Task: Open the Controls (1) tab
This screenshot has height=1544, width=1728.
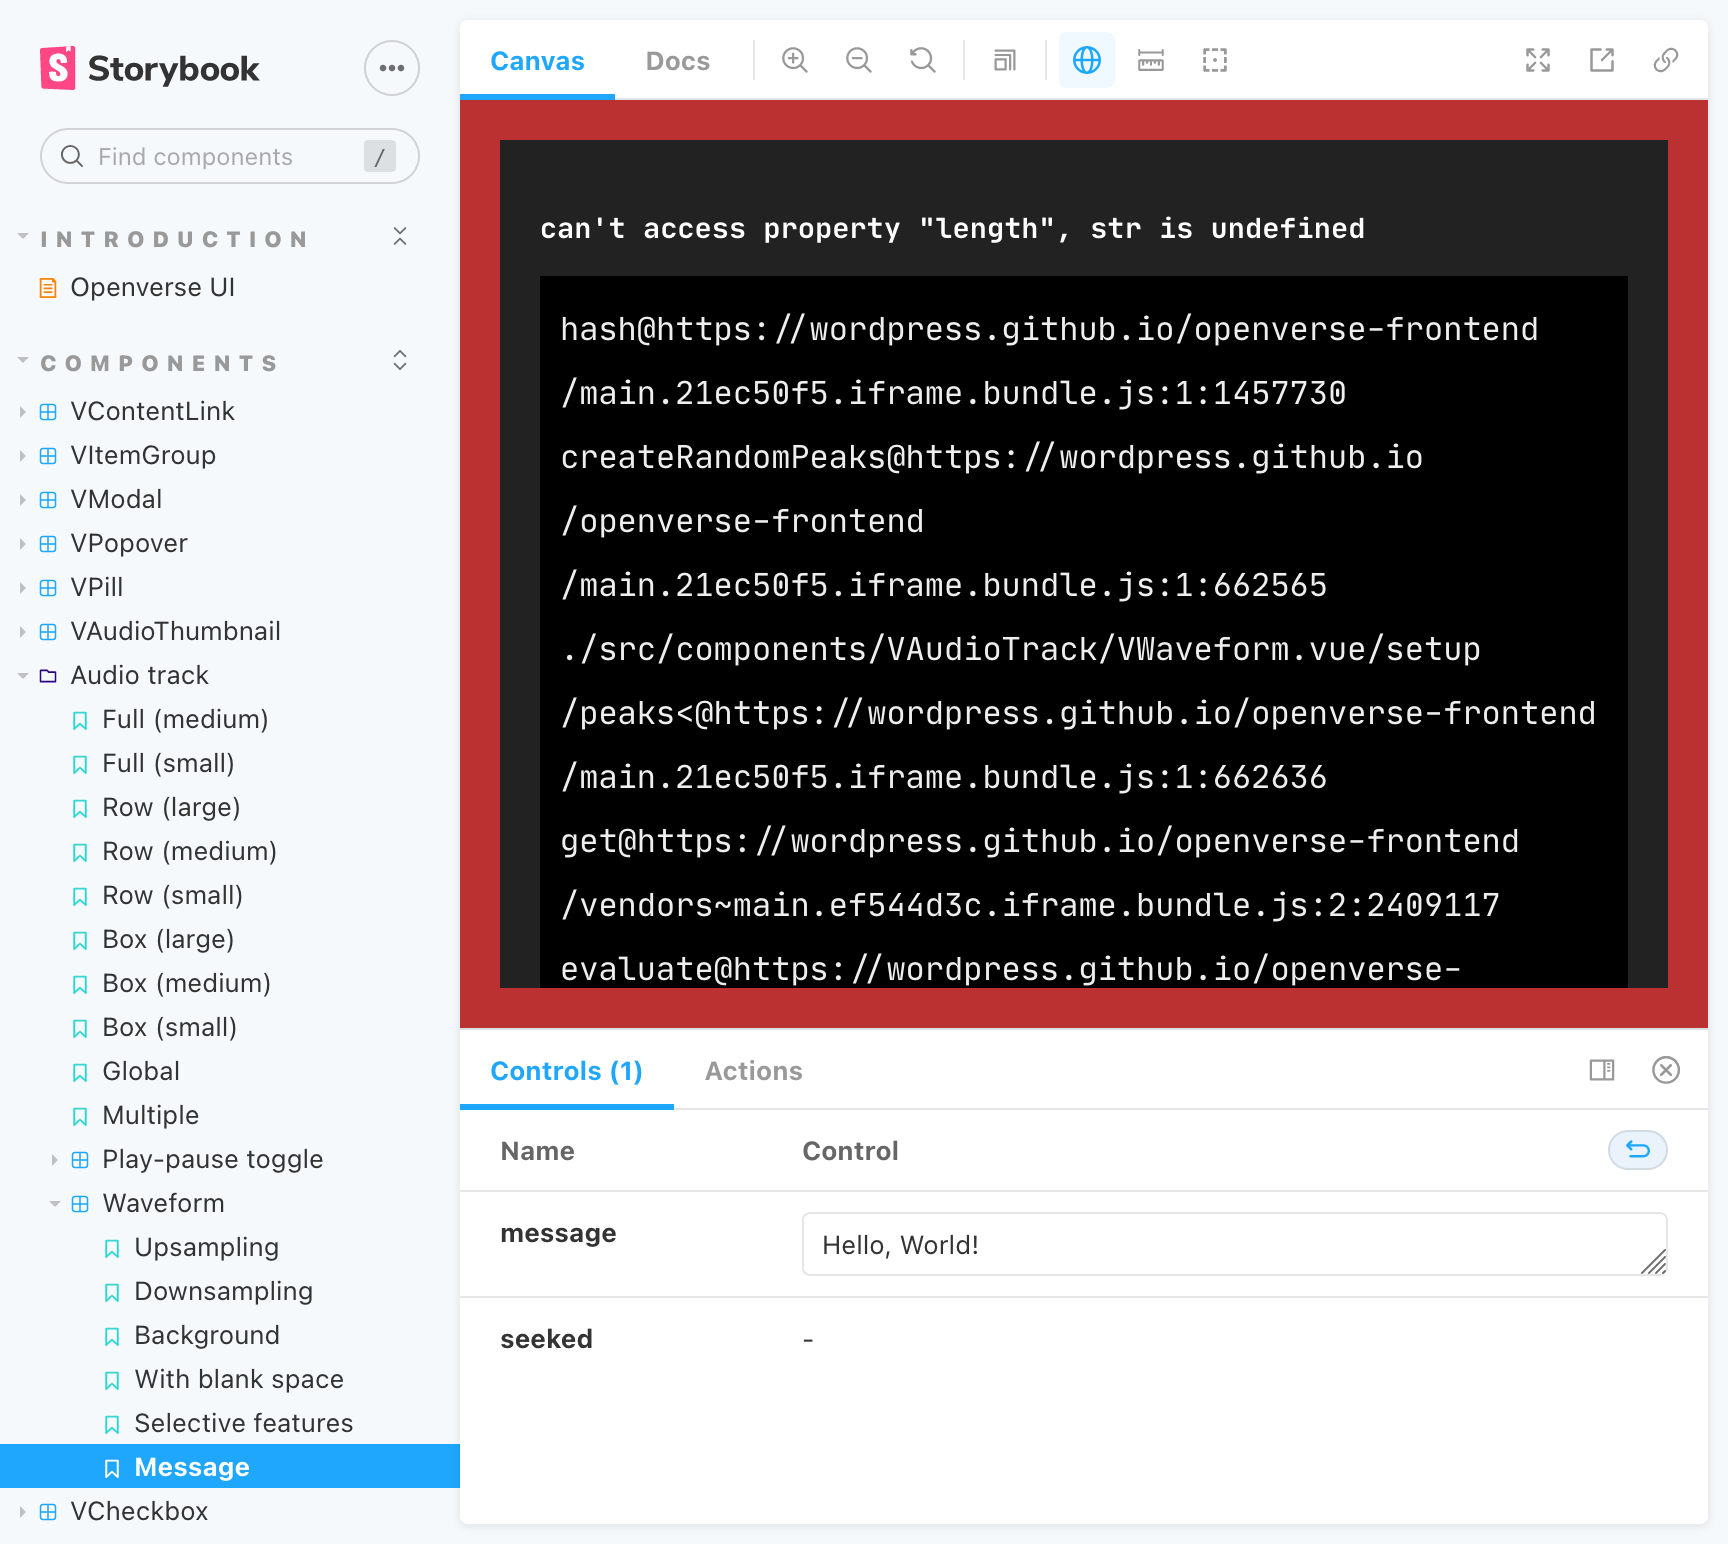Action: (x=566, y=1071)
